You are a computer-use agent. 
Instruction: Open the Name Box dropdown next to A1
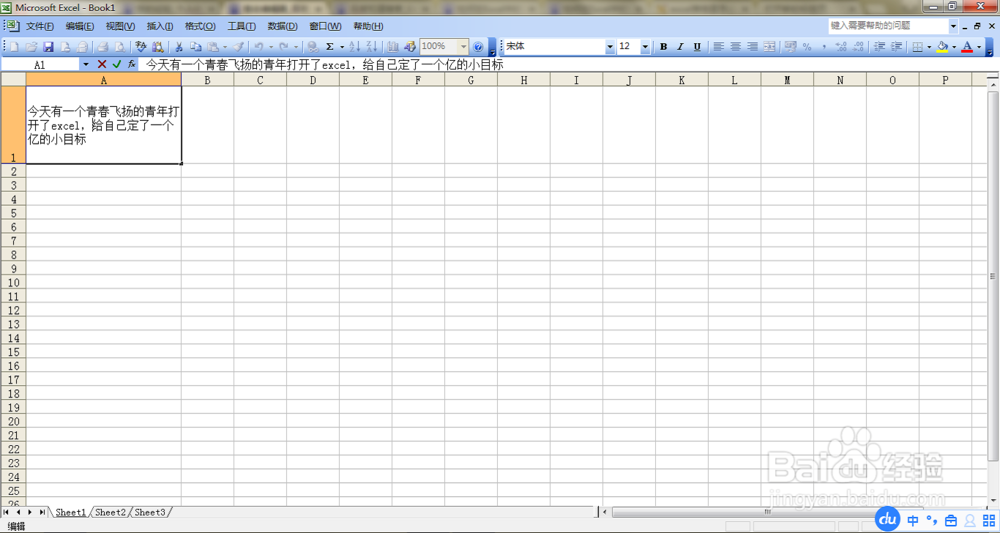(x=86, y=64)
